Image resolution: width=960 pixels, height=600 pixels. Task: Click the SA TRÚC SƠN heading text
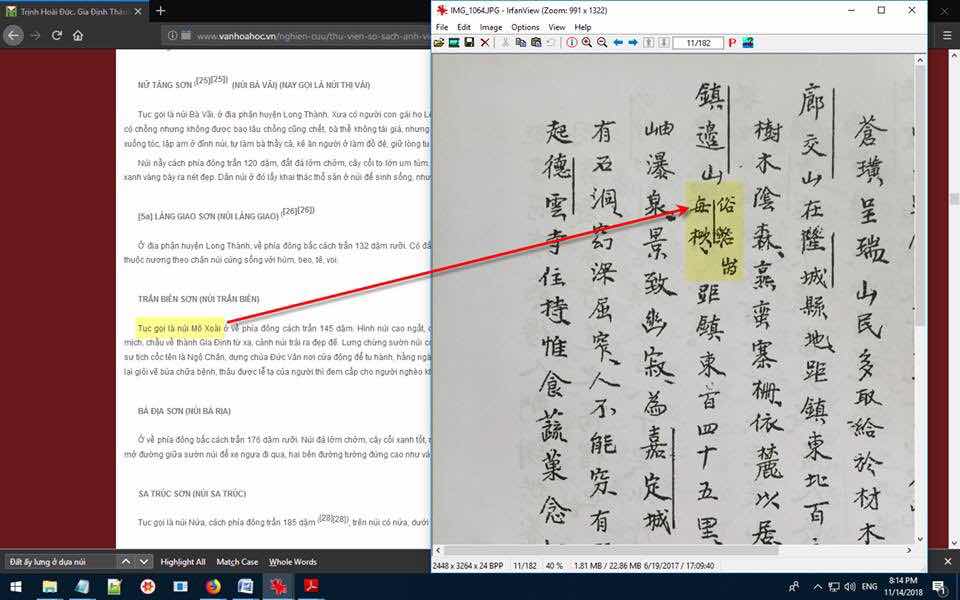[x=192, y=493]
